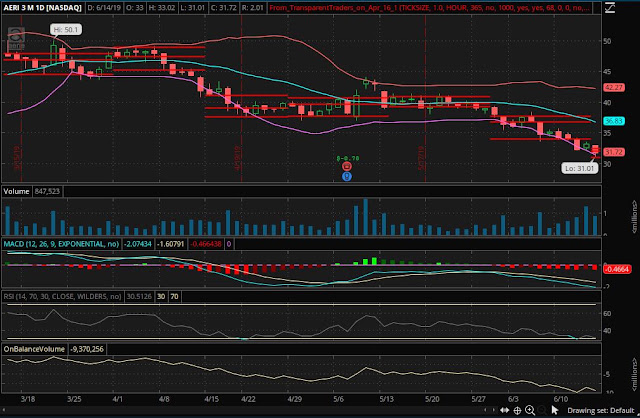This screenshot has height=418, width=640.
Task: Click the 42.27 upper band price tag
Action: tap(613, 87)
